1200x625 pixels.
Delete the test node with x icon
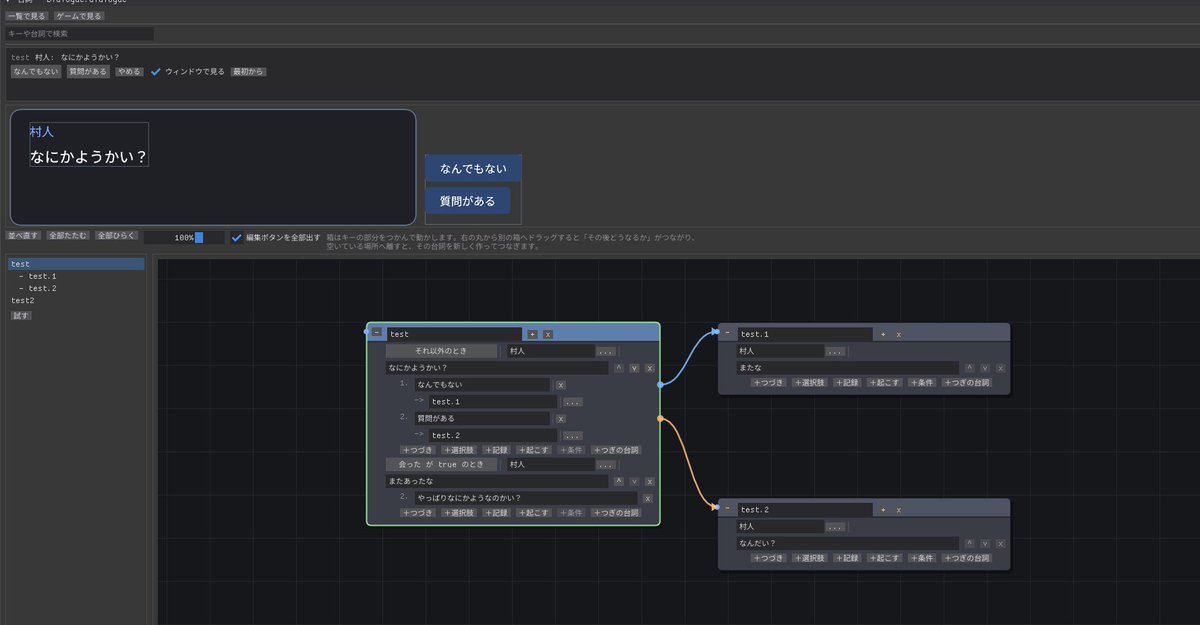(x=547, y=334)
